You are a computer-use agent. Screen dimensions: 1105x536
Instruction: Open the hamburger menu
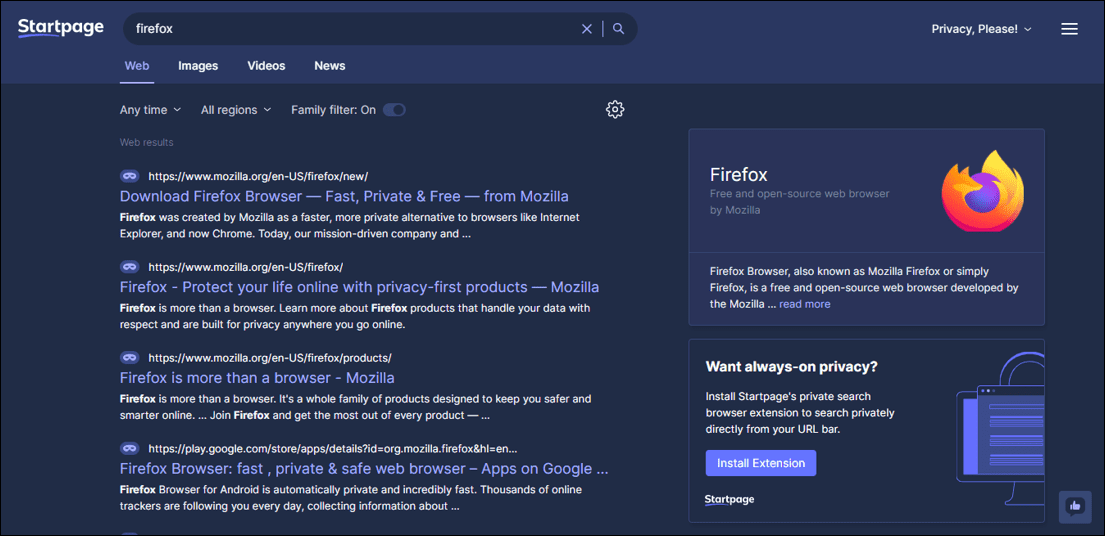coord(1069,29)
